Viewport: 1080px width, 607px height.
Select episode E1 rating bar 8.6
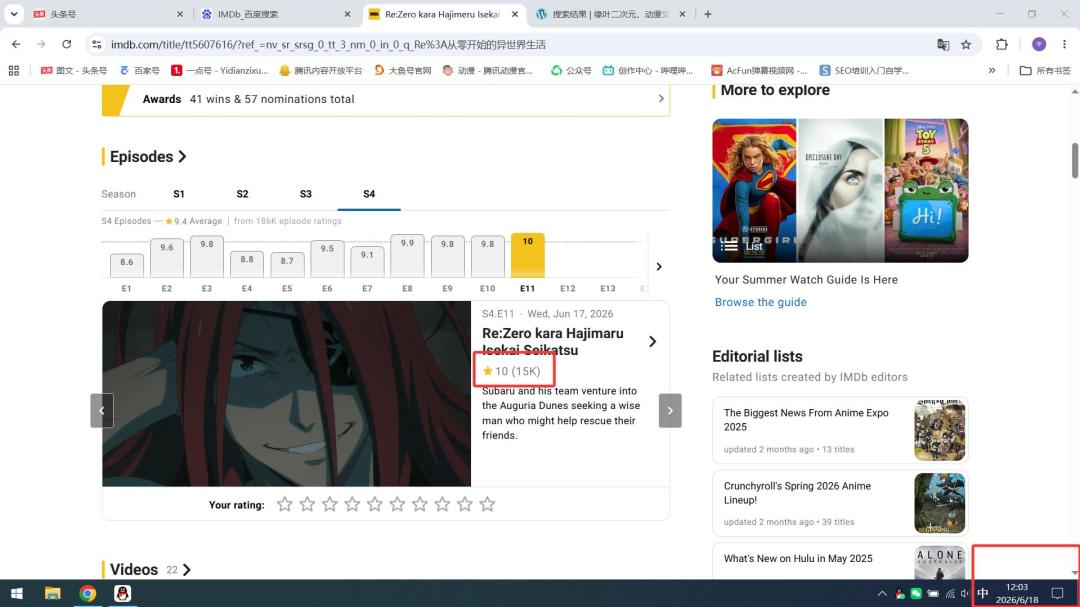tap(127, 265)
